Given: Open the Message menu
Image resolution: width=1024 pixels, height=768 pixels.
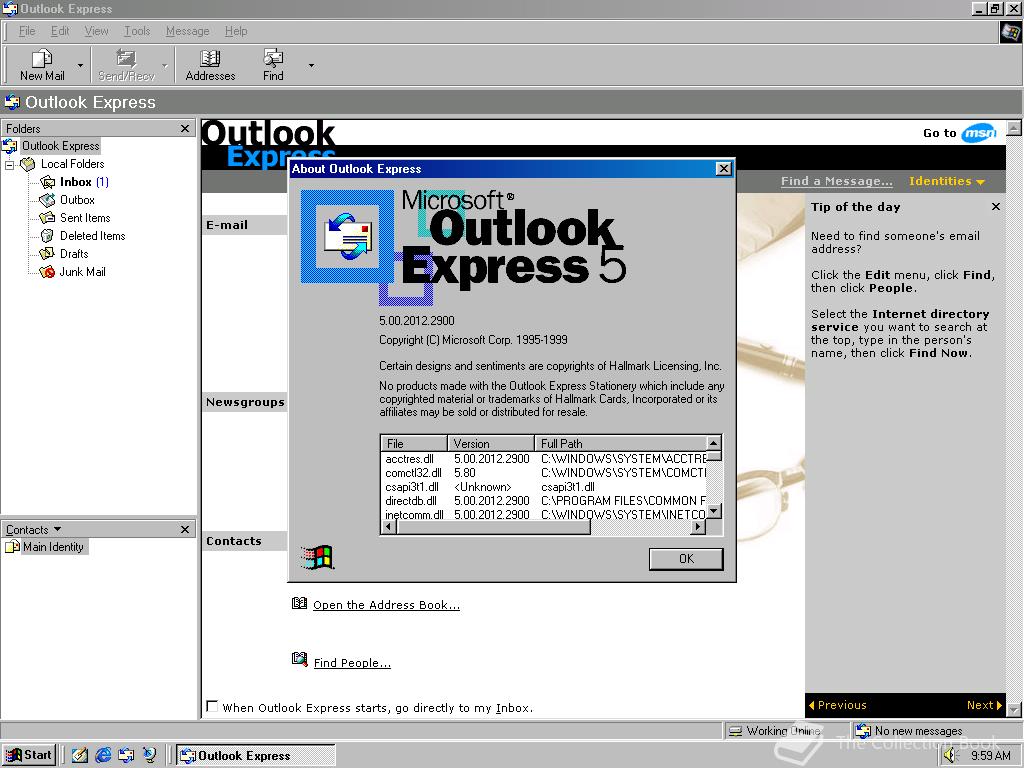Looking at the screenshot, I should [x=187, y=31].
